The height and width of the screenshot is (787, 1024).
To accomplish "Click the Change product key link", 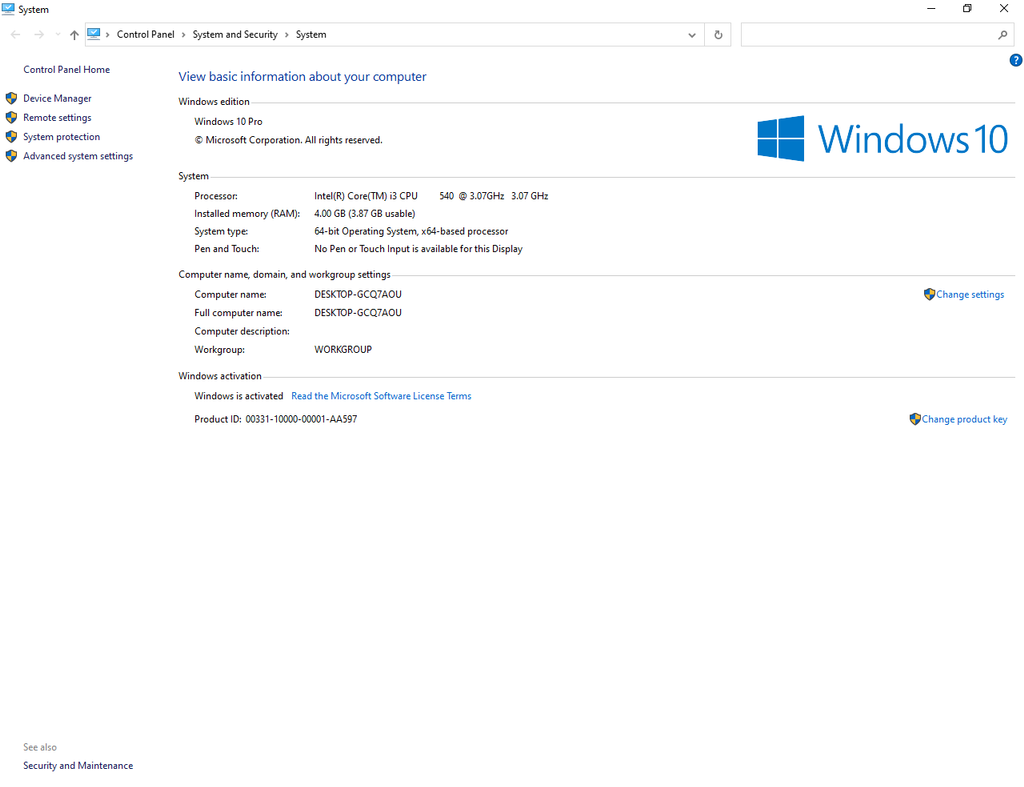I will [965, 419].
